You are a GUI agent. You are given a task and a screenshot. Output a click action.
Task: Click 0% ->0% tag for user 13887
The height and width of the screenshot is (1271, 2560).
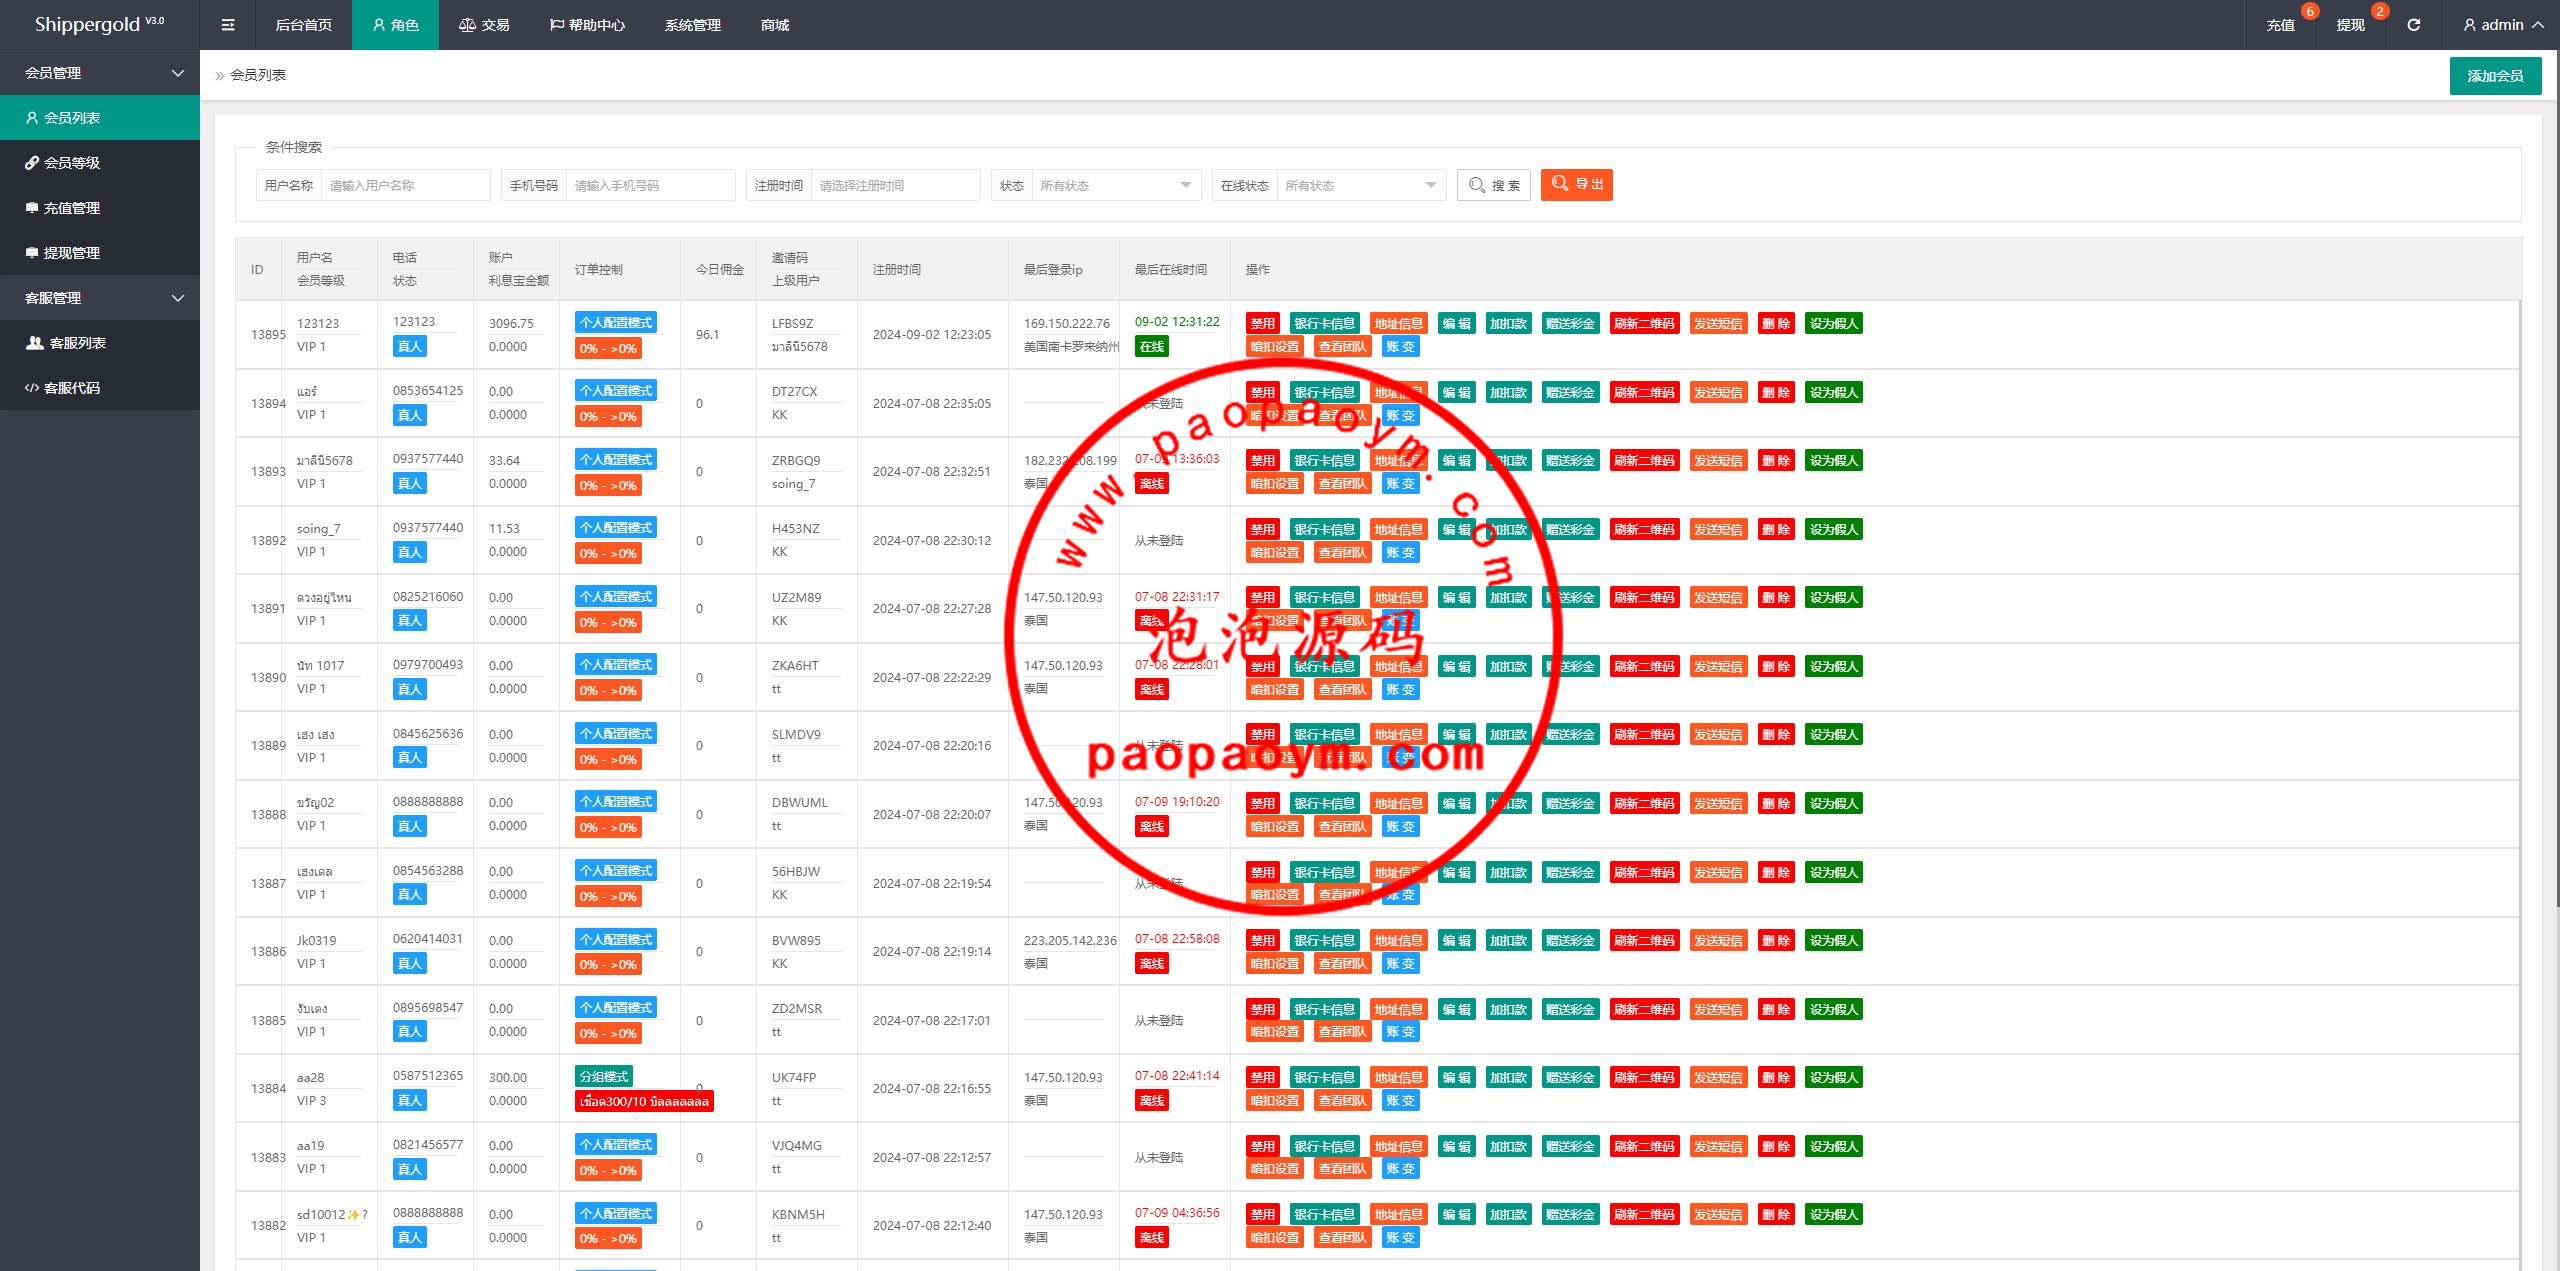(x=608, y=896)
